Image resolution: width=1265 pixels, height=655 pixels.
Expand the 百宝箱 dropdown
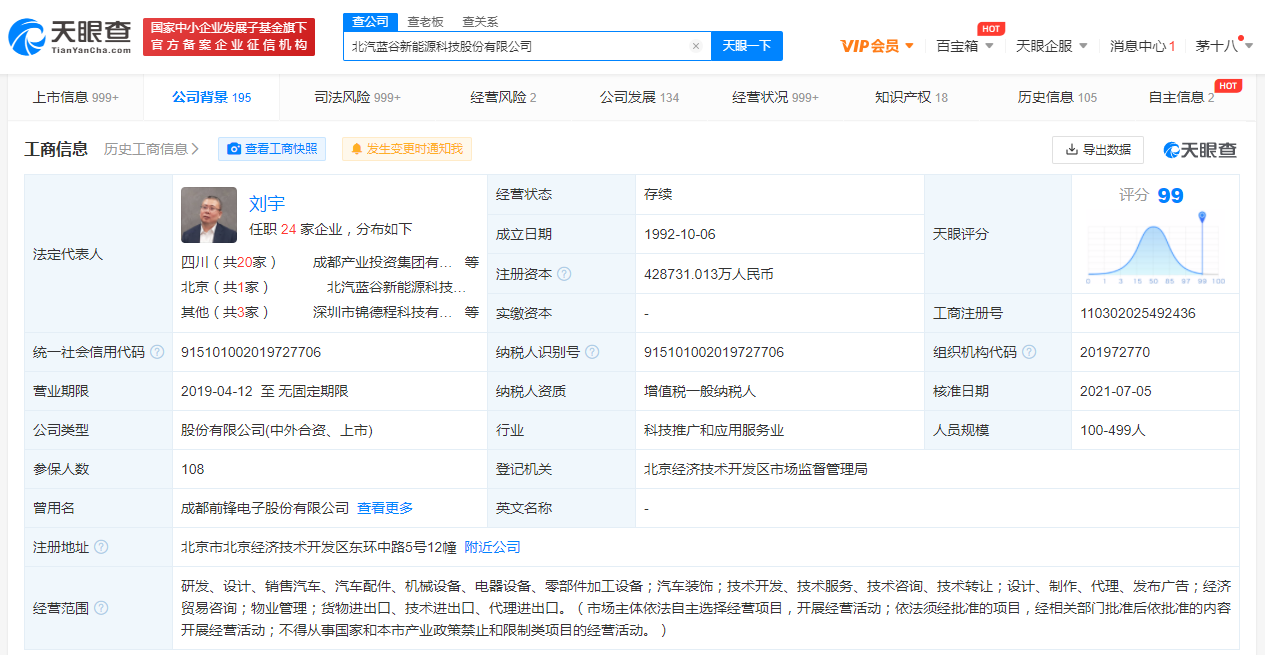pyautogui.click(x=964, y=46)
